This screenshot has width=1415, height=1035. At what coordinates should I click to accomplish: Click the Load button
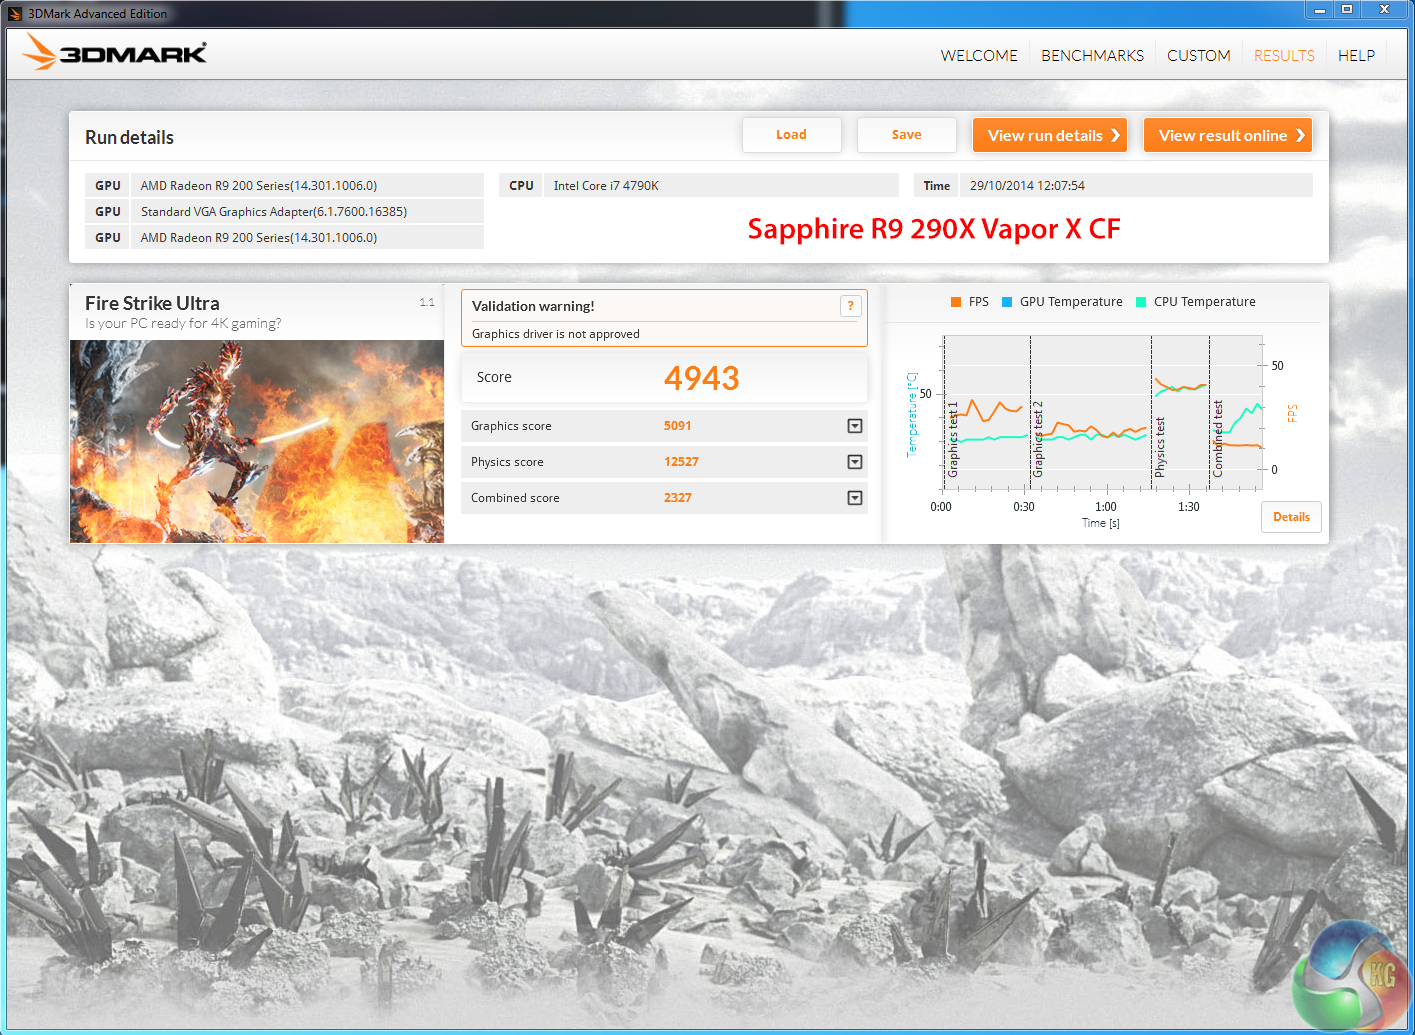(791, 135)
